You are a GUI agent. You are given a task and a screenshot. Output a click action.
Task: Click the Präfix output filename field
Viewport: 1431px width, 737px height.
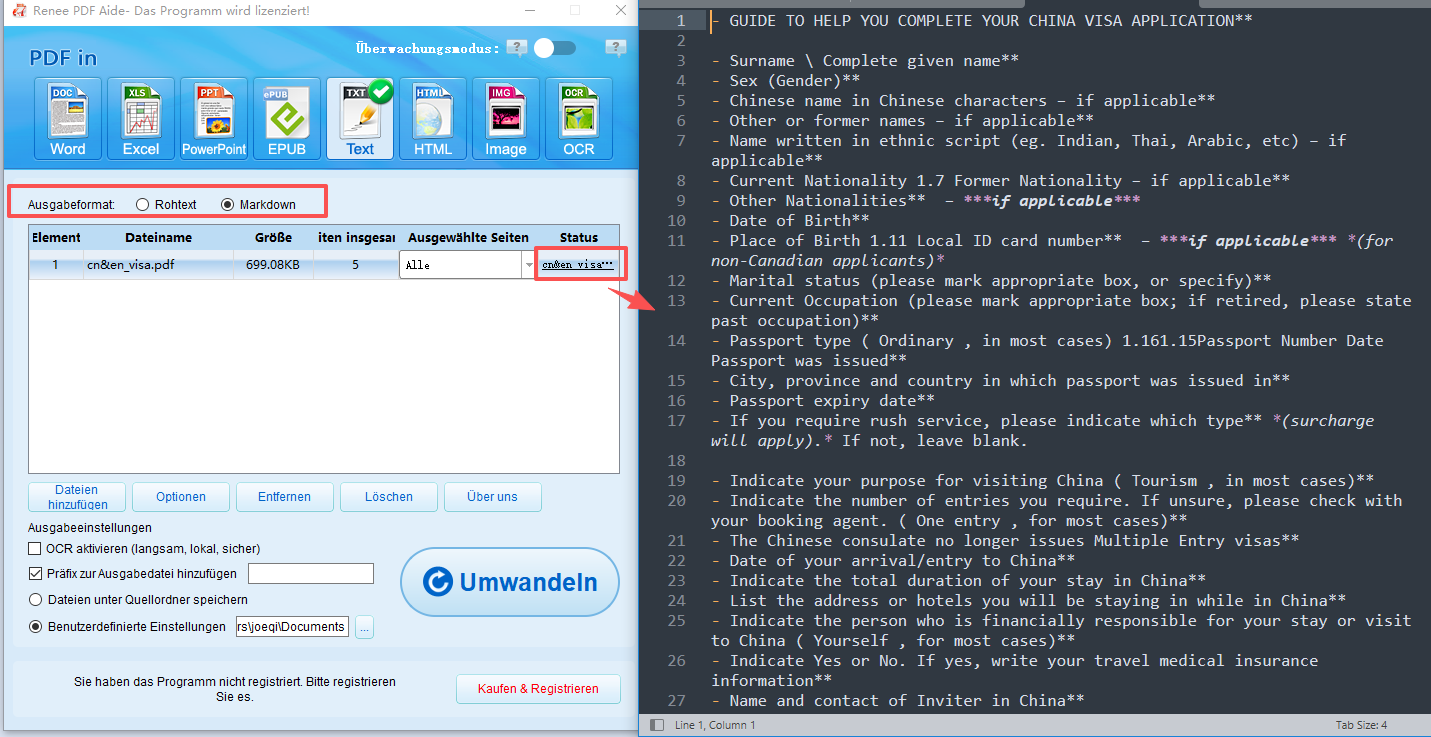(311, 573)
